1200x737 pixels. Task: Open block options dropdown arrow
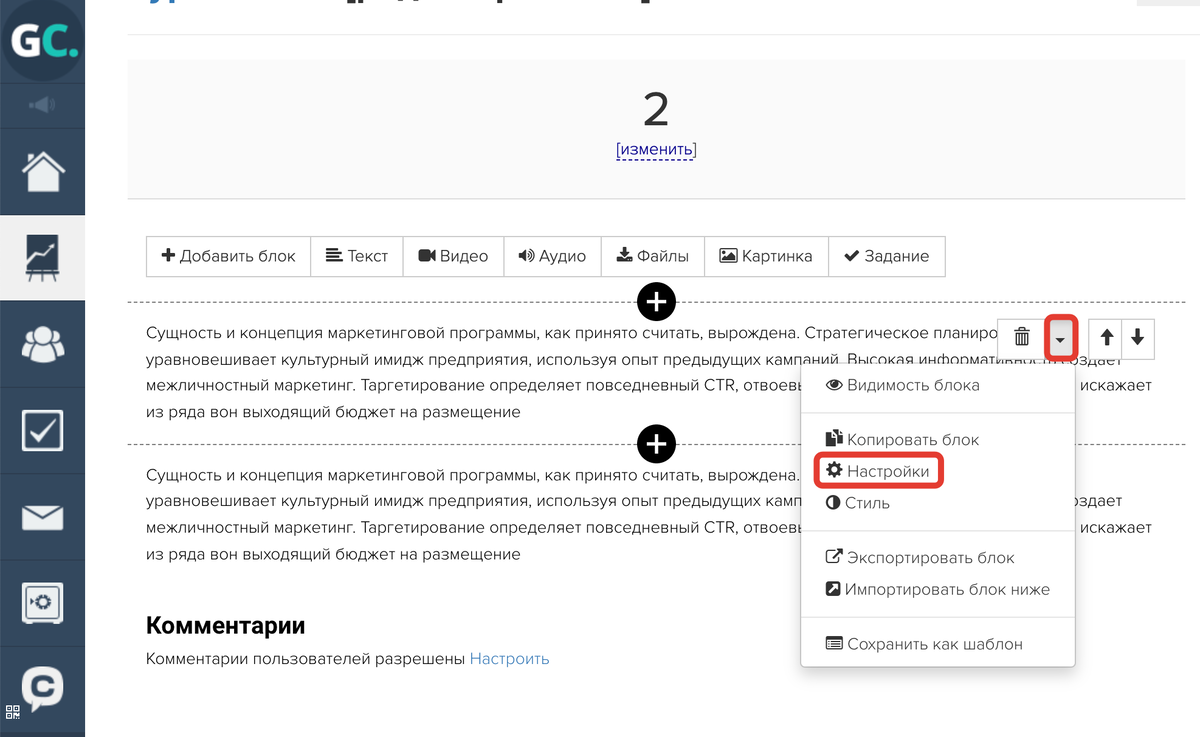click(x=1060, y=338)
